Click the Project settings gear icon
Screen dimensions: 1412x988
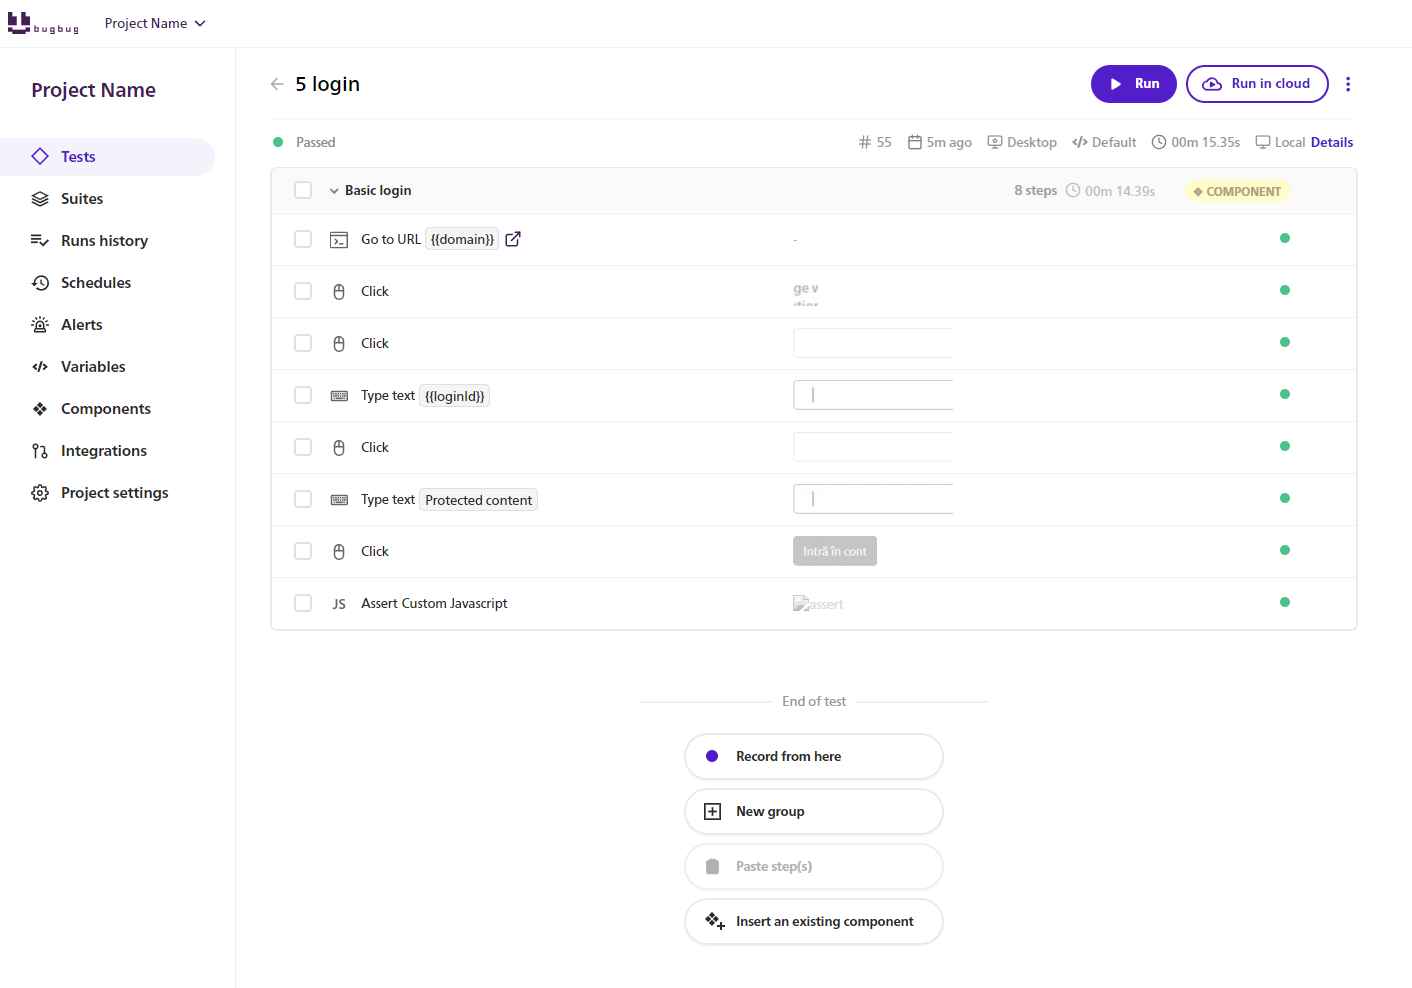[40, 493]
